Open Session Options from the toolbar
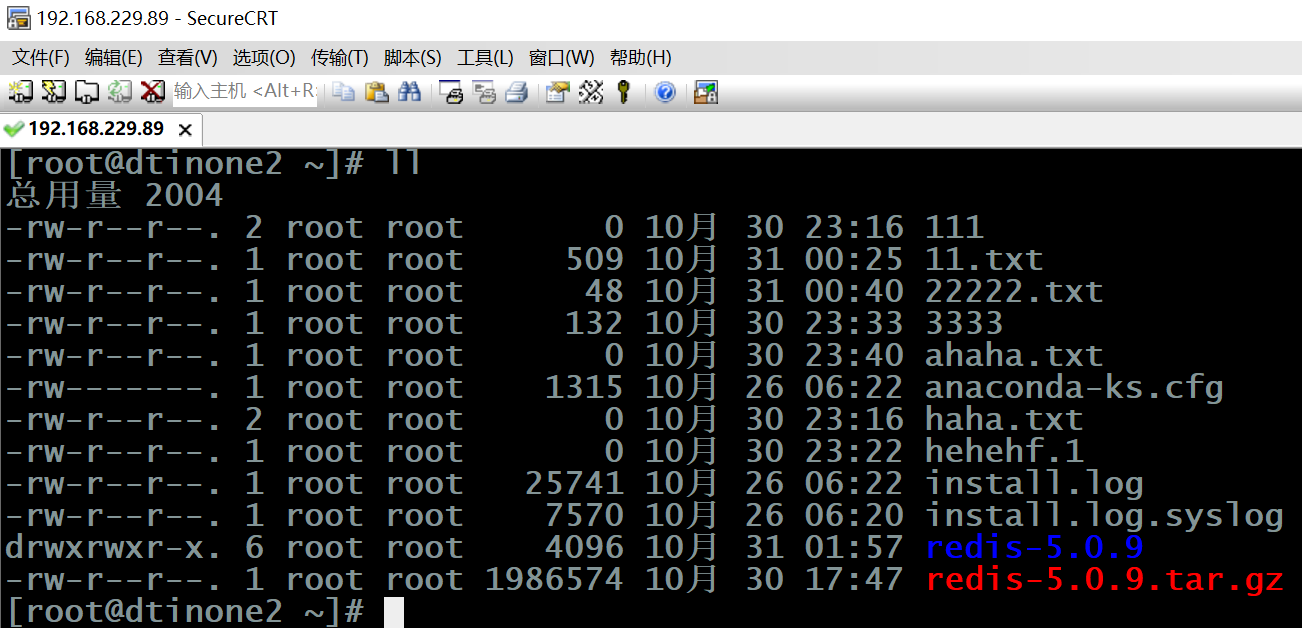 [557, 92]
